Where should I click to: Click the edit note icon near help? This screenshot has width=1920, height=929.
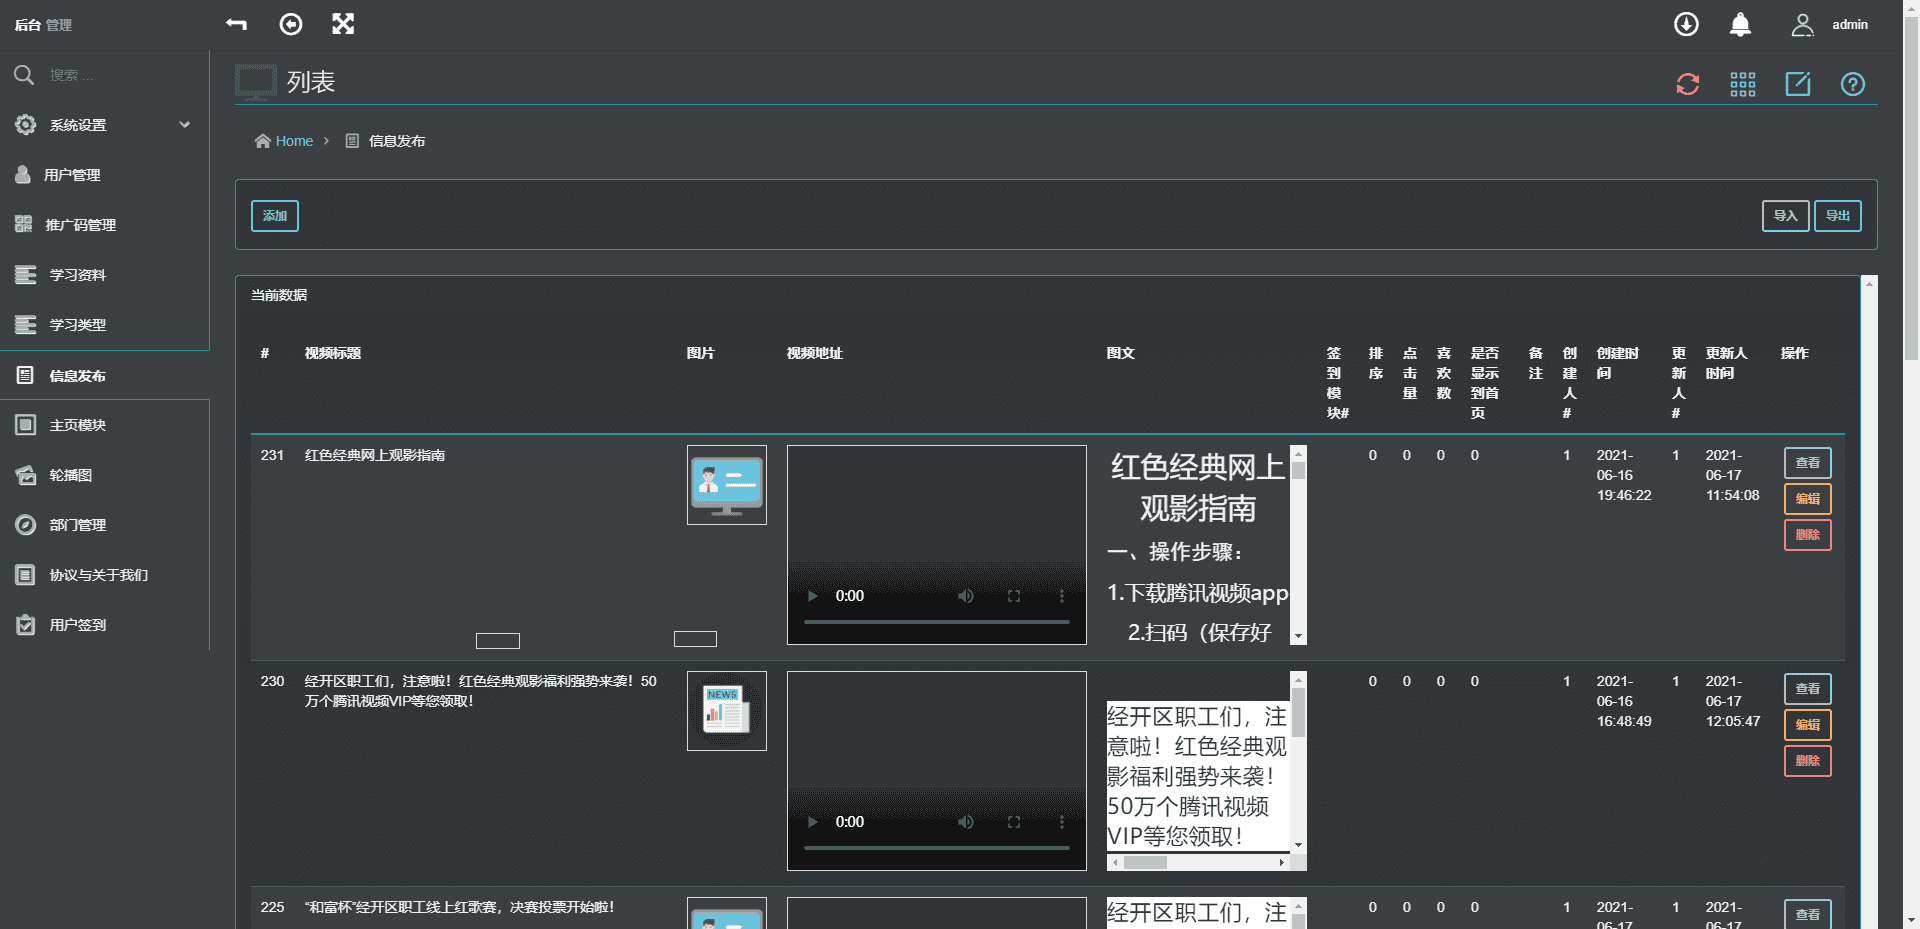click(1798, 84)
